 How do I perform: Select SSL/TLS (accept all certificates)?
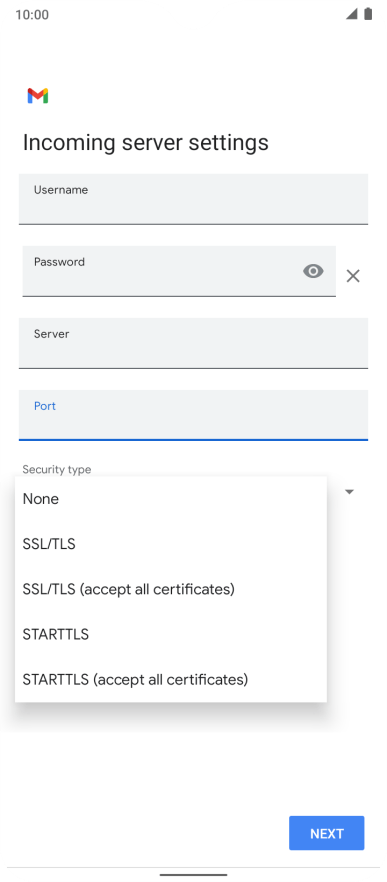pyautogui.click(x=171, y=589)
